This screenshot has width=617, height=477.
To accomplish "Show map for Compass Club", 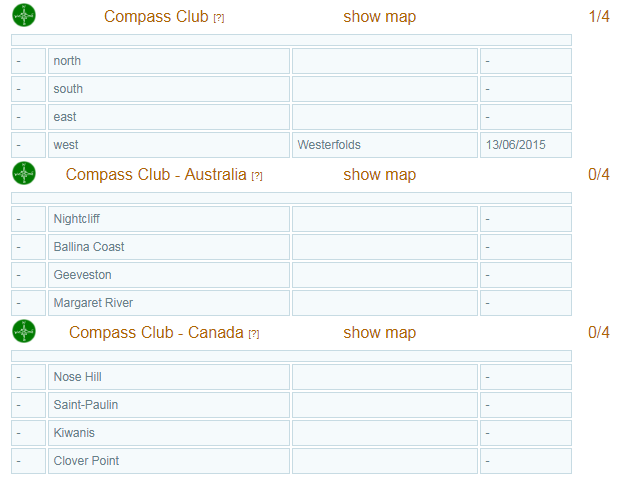I will [x=379, y=17].
